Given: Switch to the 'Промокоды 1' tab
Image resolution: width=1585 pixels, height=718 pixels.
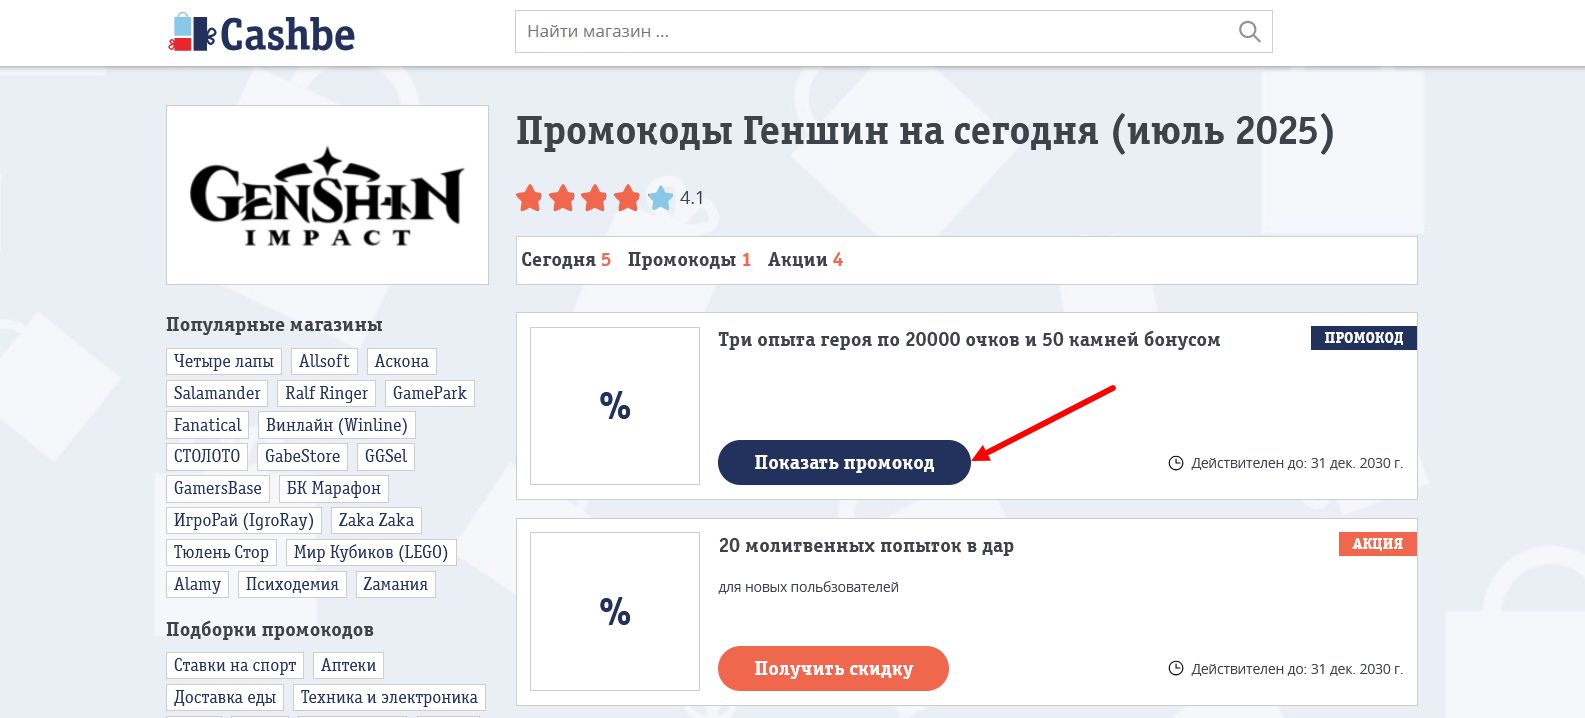Looking at the screenshot, I should click(x=689, y=260).
